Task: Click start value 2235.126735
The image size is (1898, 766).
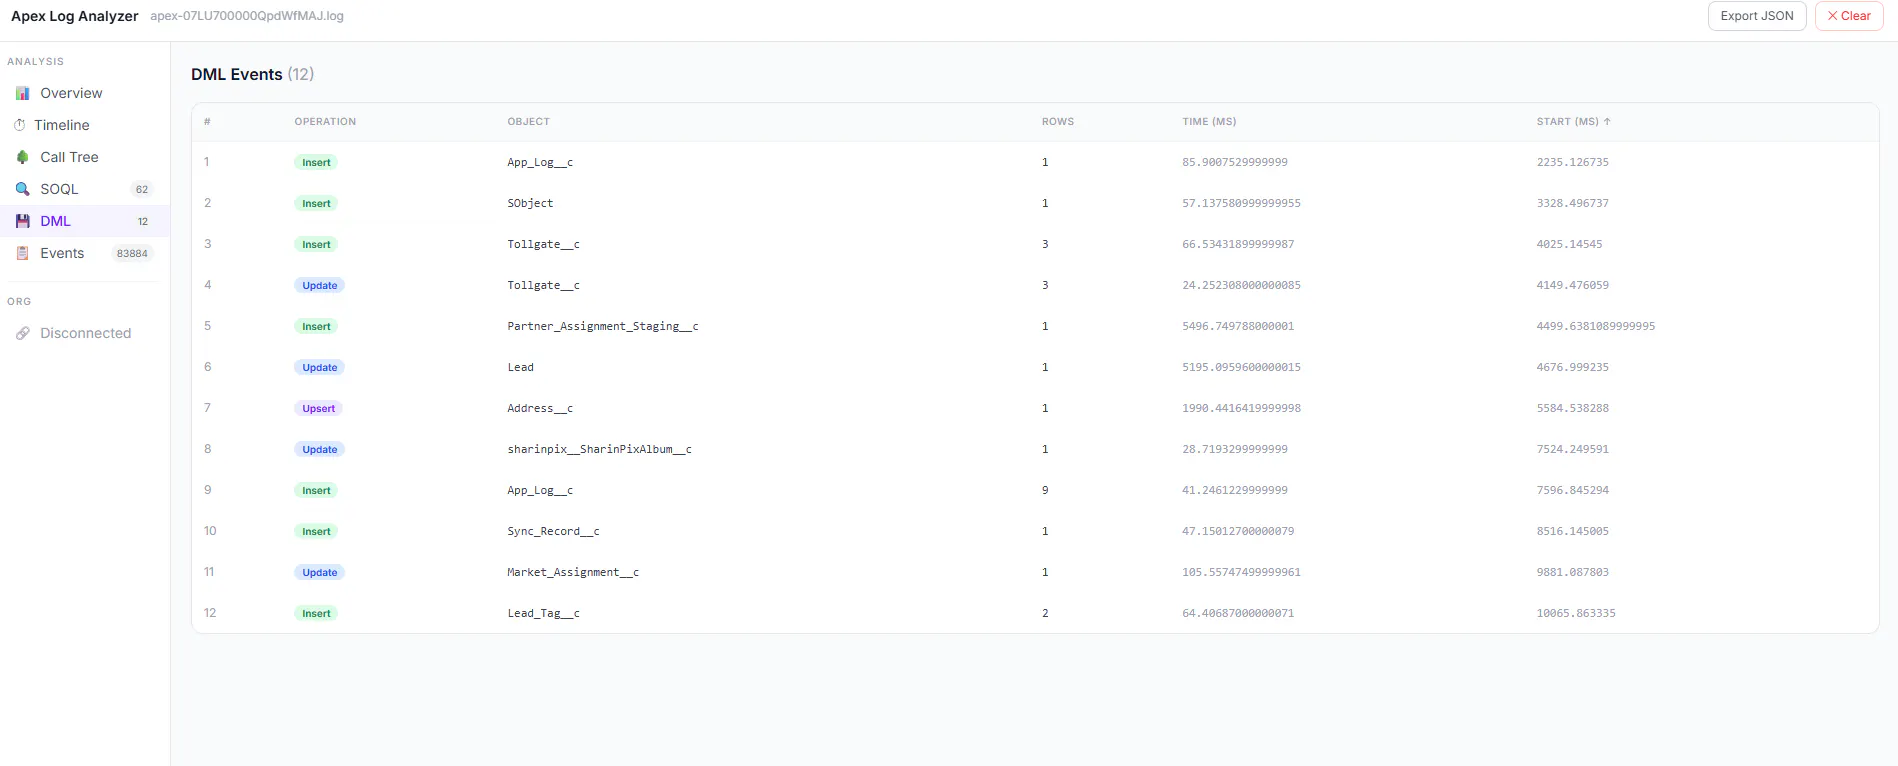Action: point(1573,162)
